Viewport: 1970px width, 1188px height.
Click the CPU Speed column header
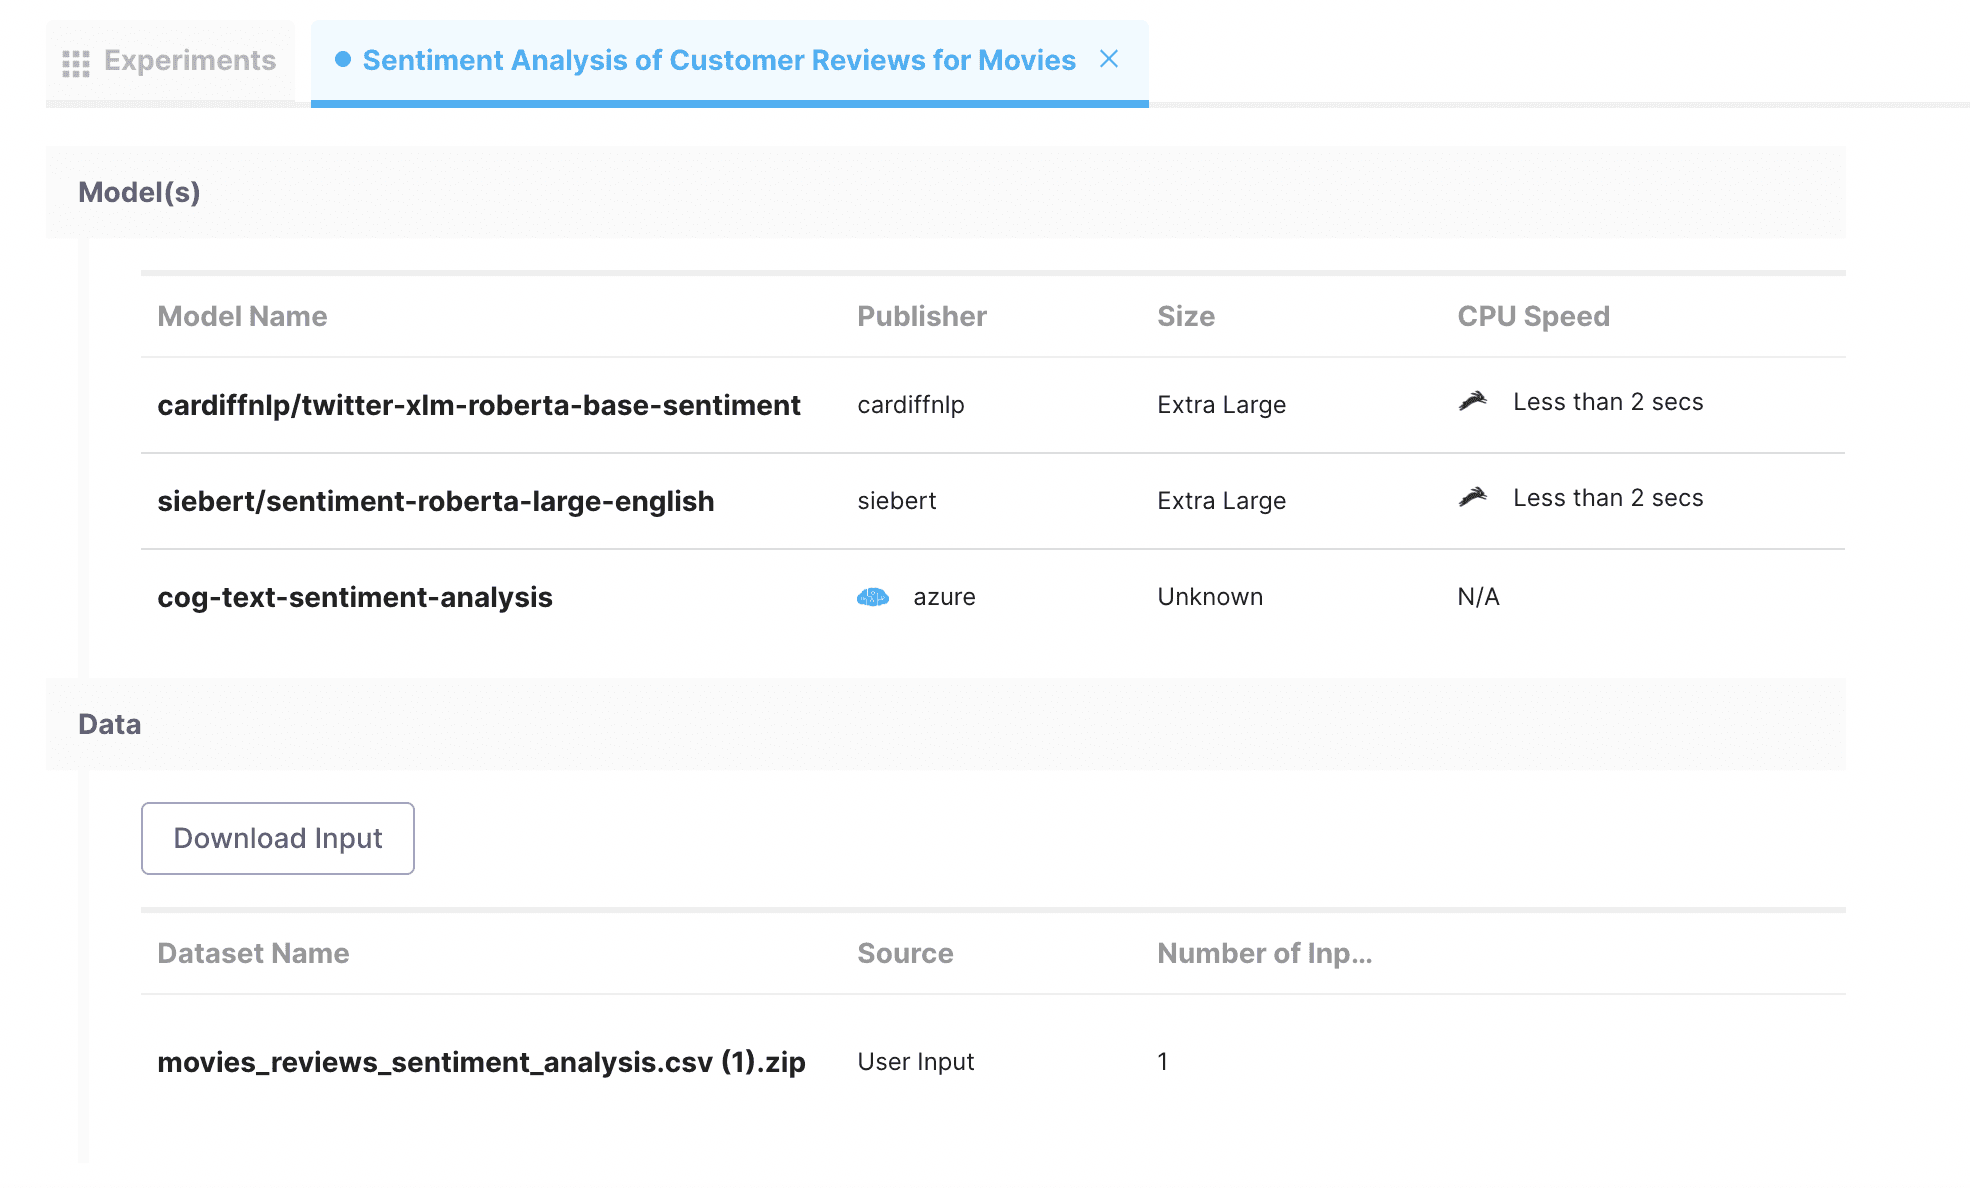coord(1534,316)
